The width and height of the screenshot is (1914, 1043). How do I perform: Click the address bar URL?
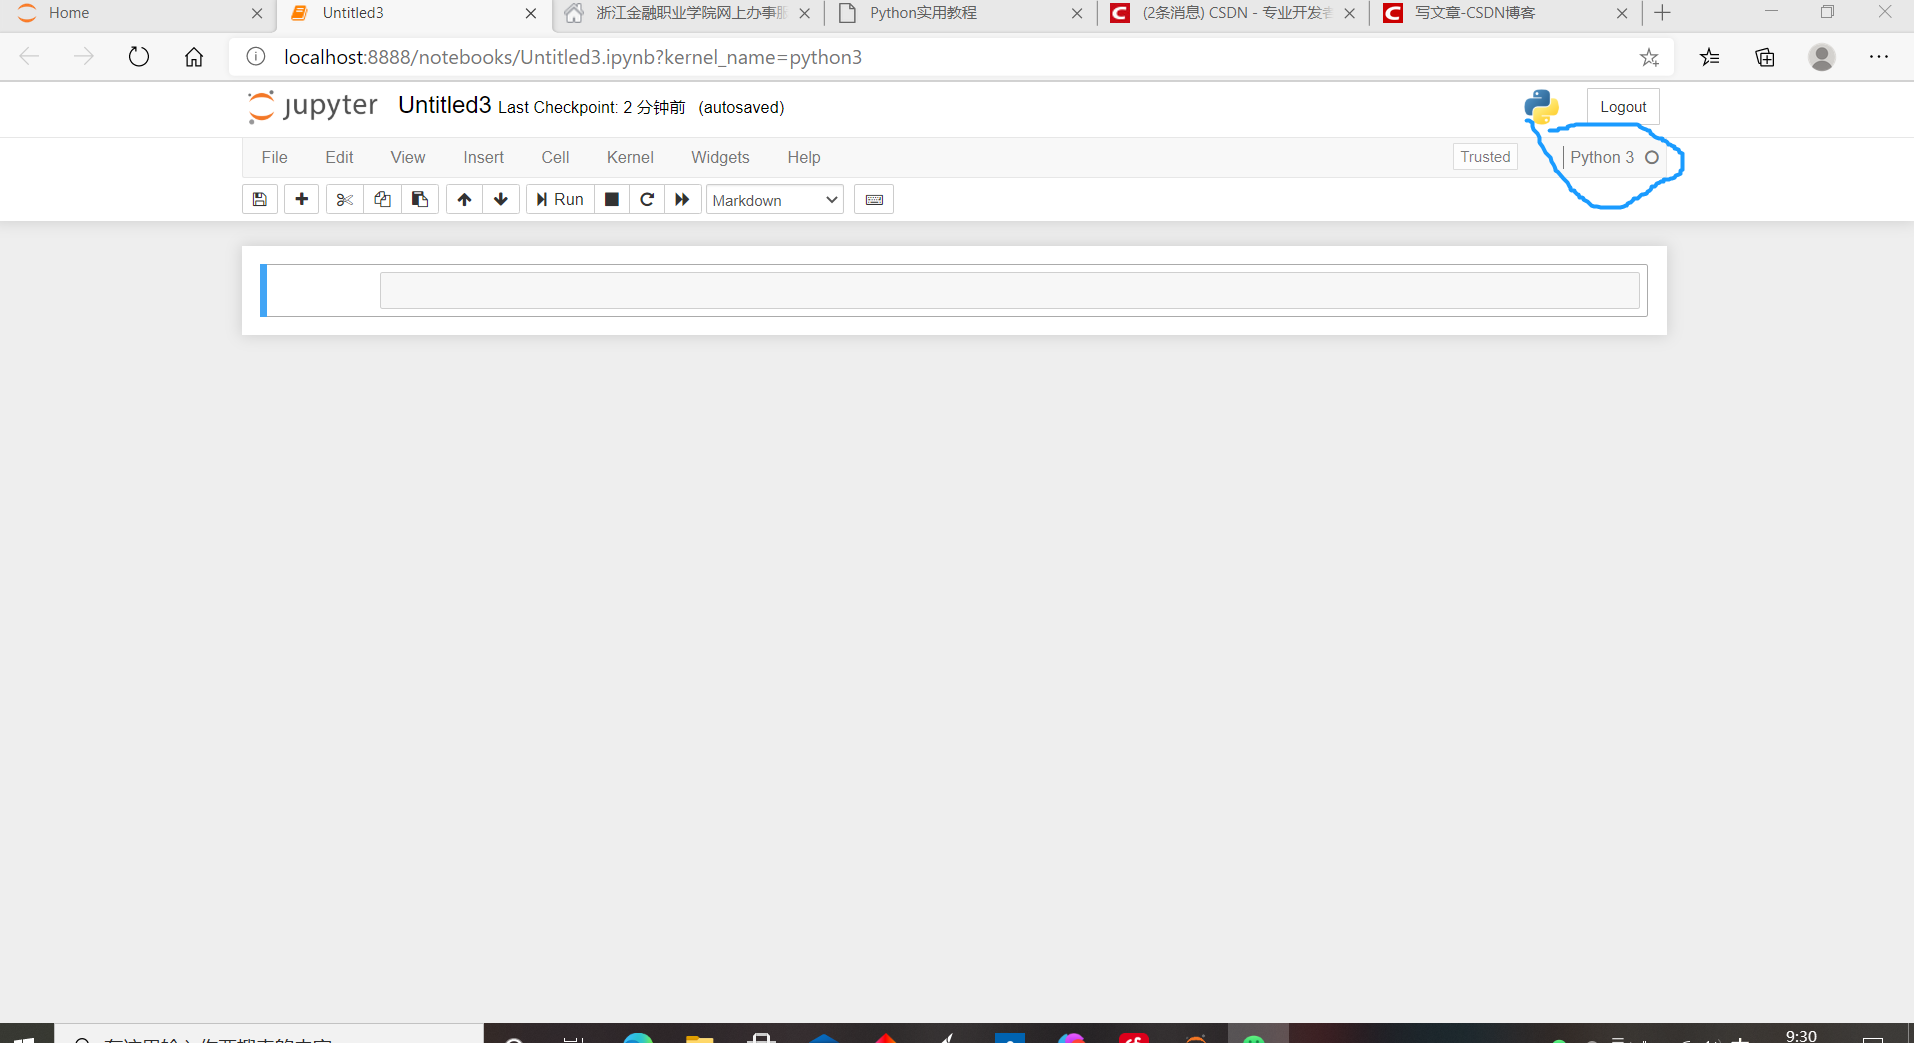coord(573,57)
